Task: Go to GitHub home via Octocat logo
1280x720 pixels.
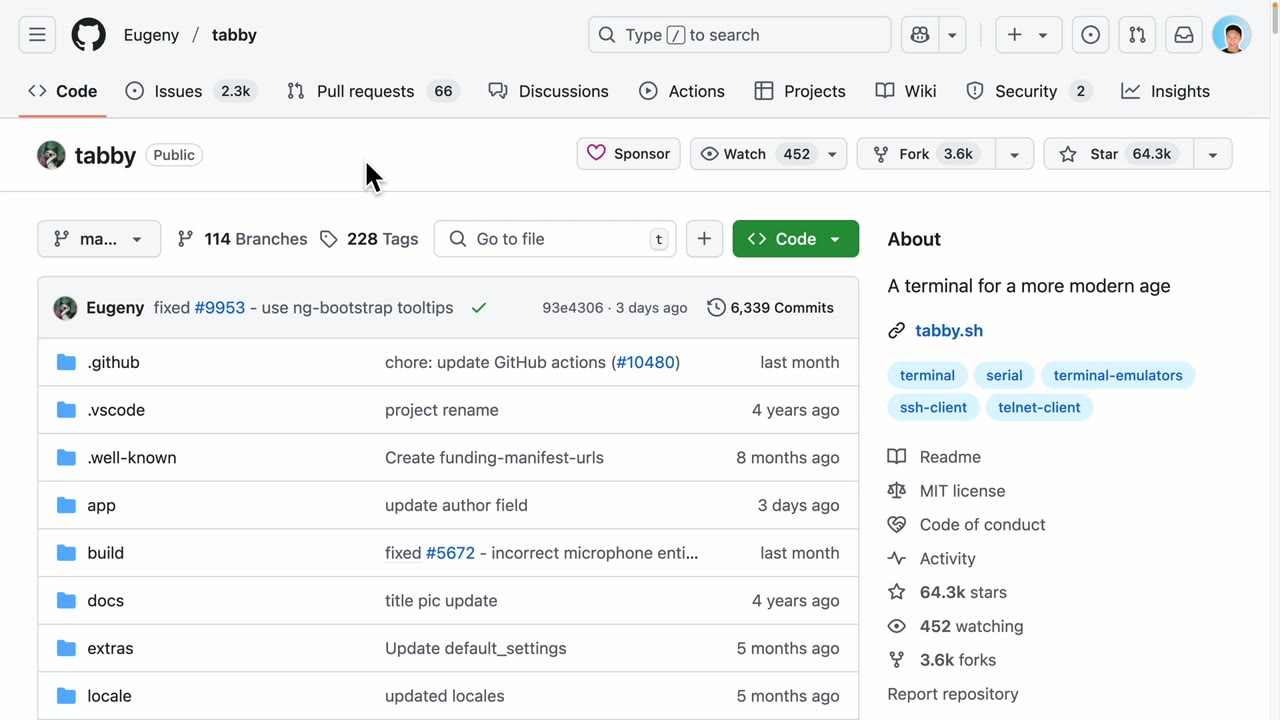Action: (89, 35)
